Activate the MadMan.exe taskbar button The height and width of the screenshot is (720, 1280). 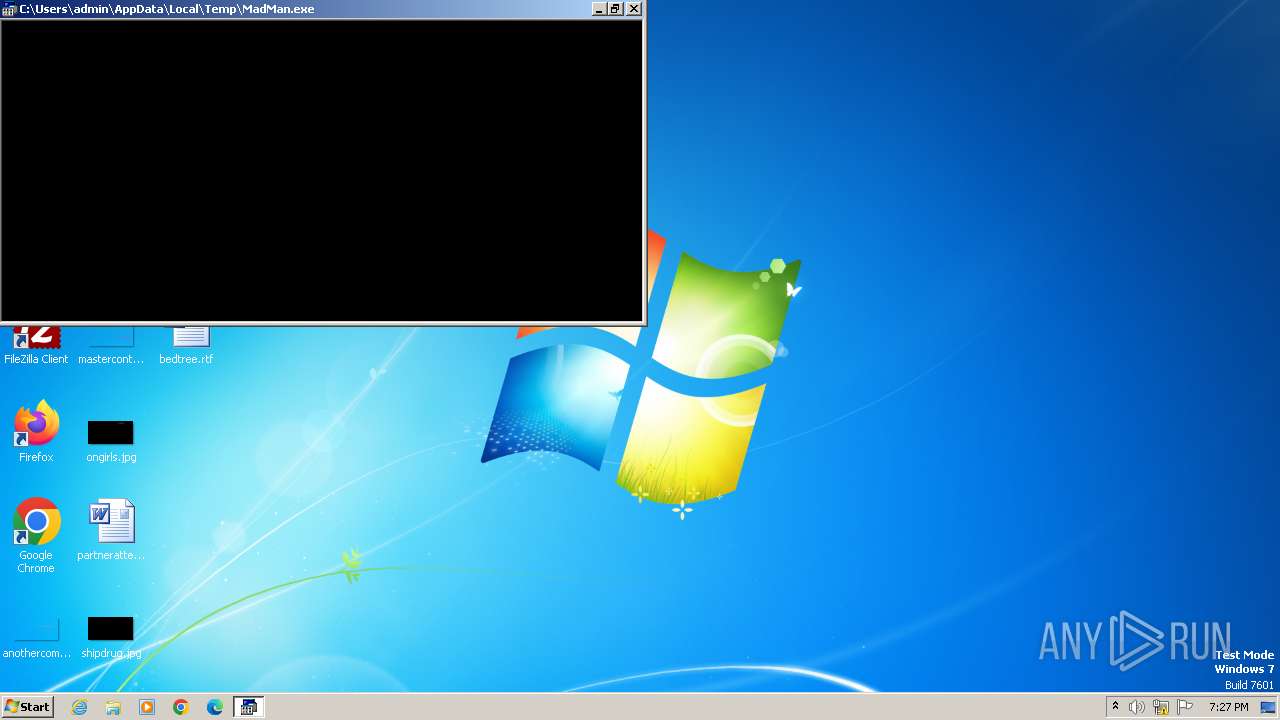(x=248, y=707)
